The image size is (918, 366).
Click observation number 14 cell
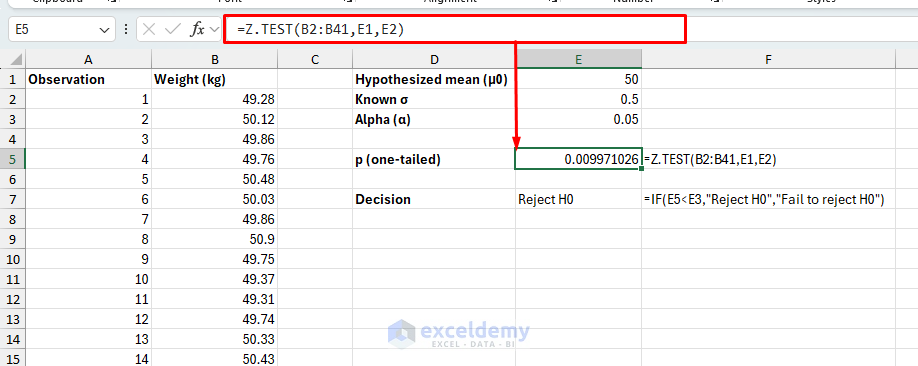point(88,359)
